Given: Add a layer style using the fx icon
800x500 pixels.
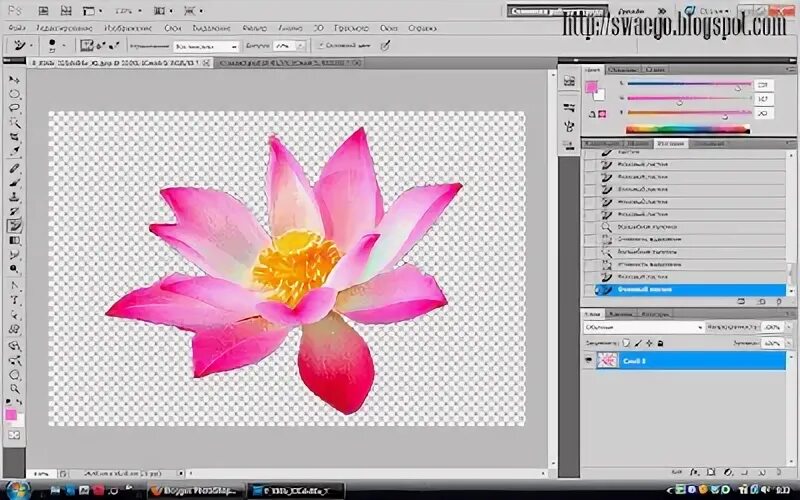Looking at the screenshot, I should coord(694,472).
